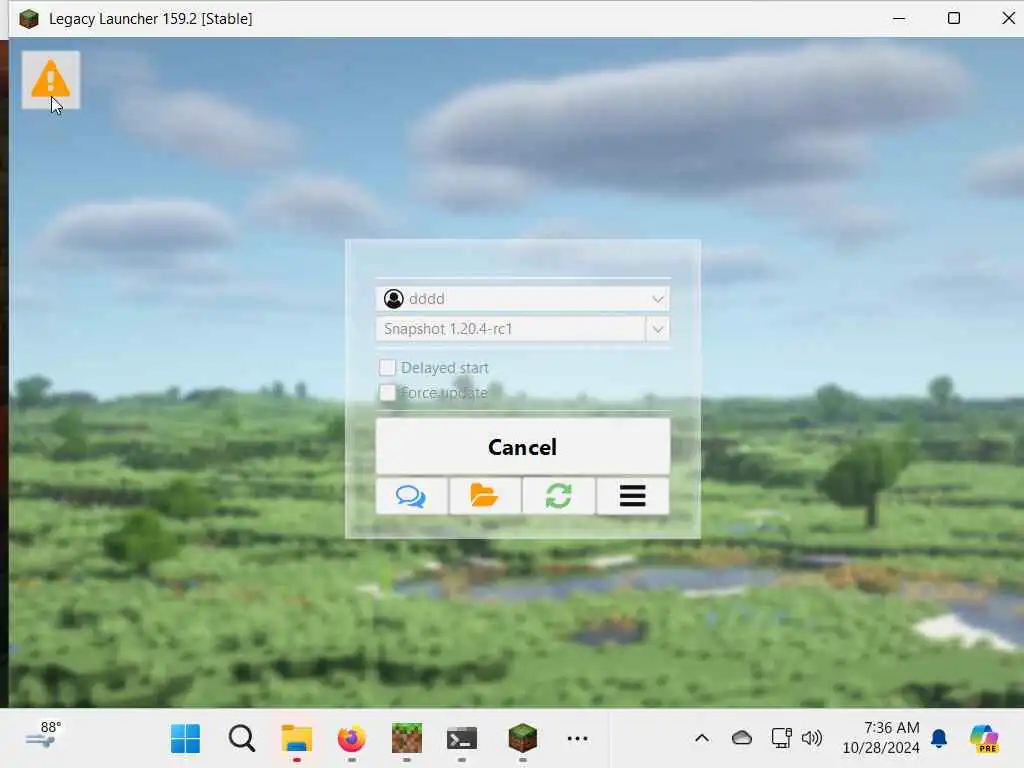This screenshot has height=768, width=1024.
Task: Open Copilot preview icon in taskbar
Action: [984, 739]
